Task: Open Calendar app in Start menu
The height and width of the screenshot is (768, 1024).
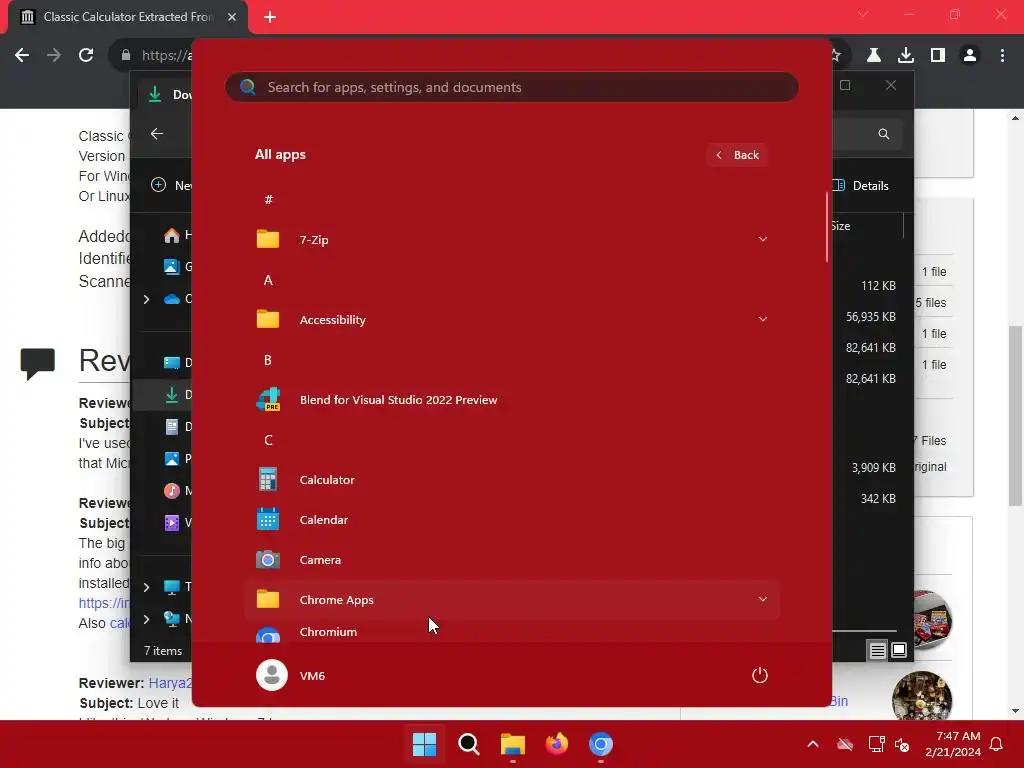Action: tap(512, 520)
